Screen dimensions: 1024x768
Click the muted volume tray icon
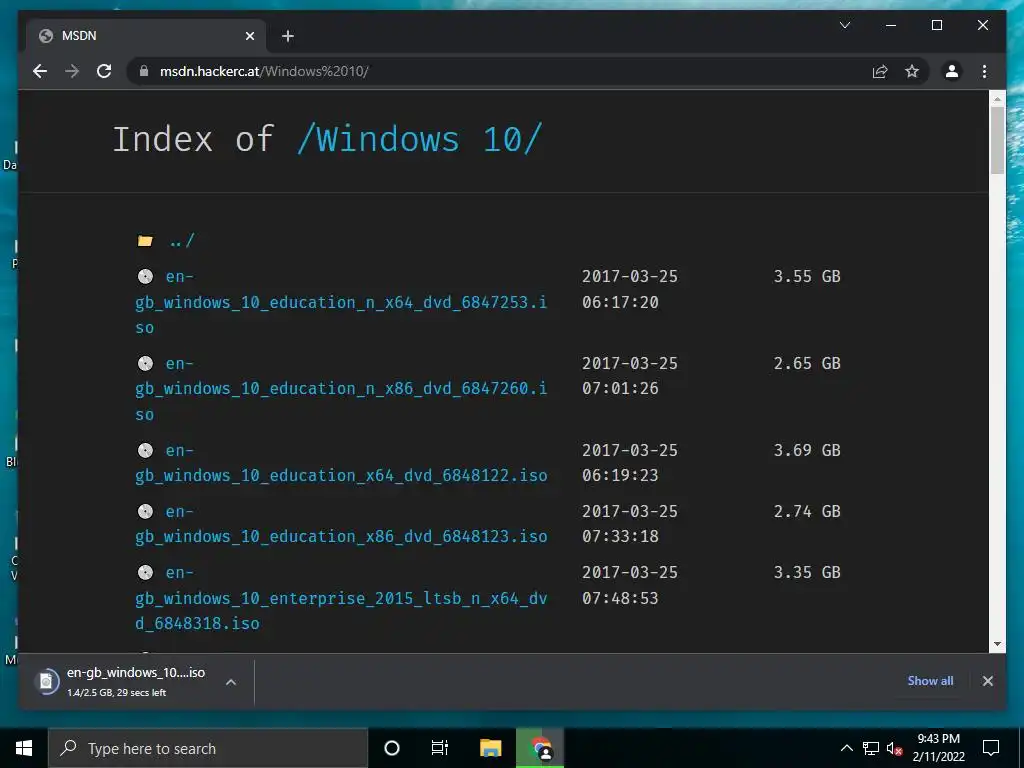point(895,748)
